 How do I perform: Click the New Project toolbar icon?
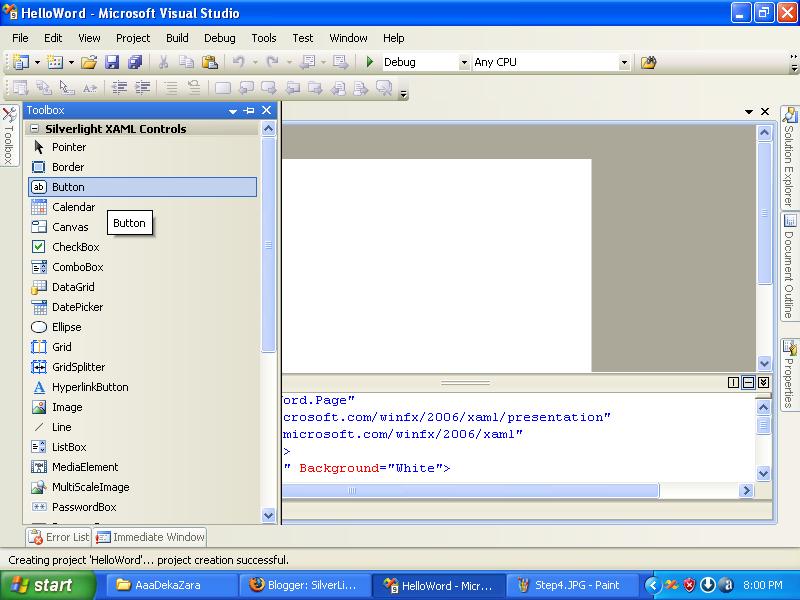(x=21, y=62)
